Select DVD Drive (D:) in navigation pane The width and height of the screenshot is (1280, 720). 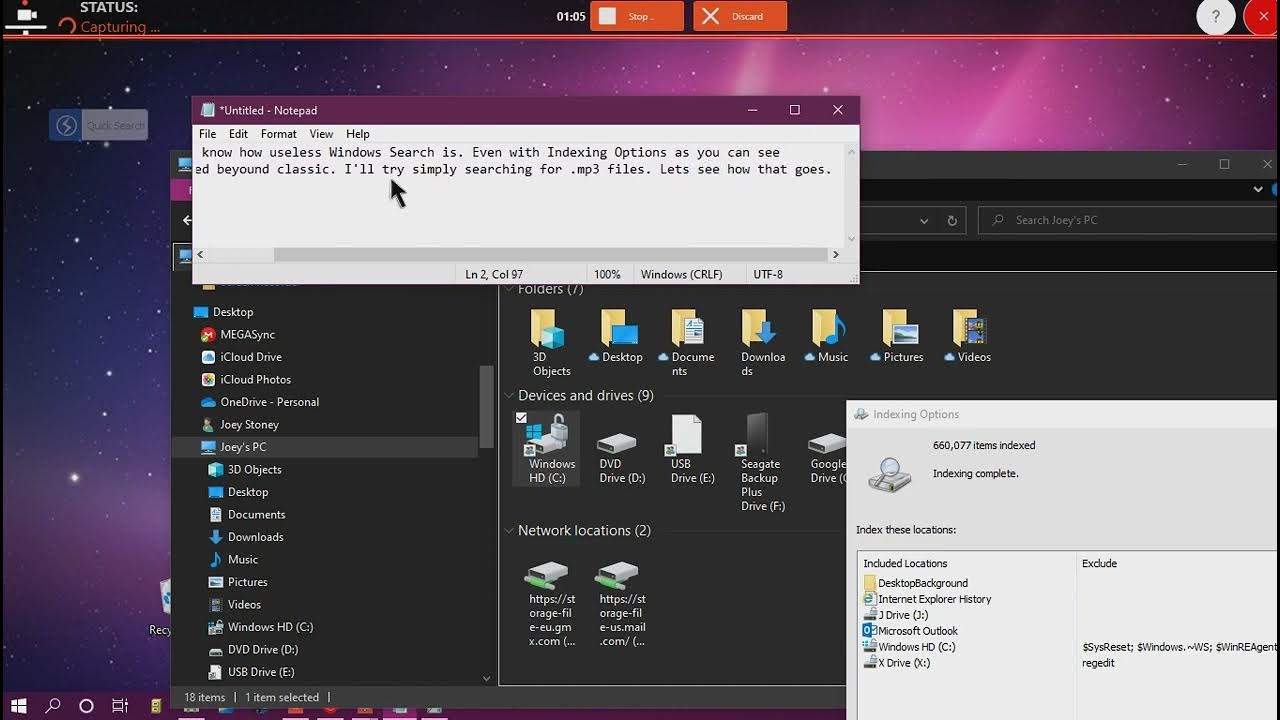coord(251,650)
